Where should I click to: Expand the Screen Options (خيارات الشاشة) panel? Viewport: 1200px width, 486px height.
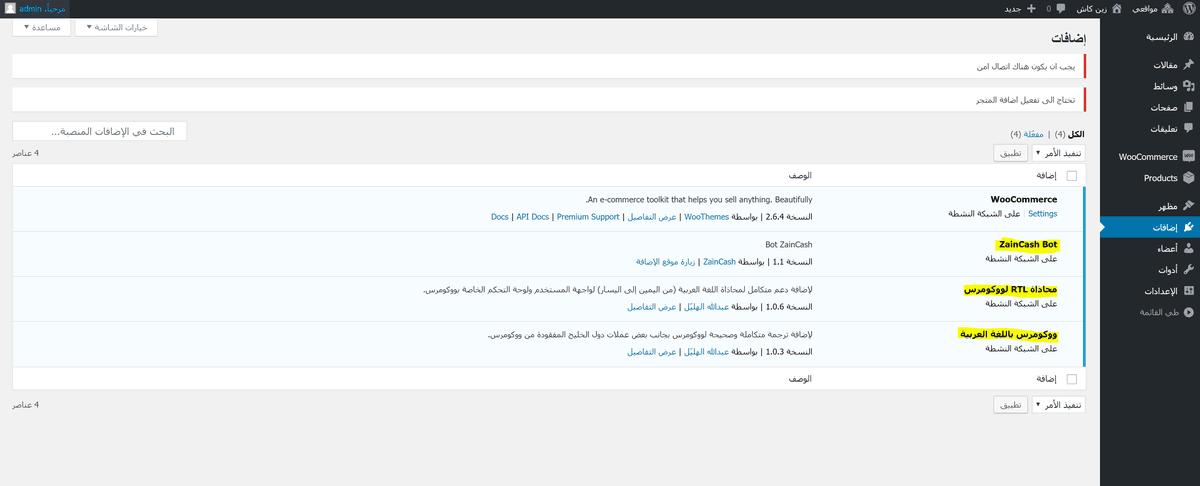coord(116,27)
